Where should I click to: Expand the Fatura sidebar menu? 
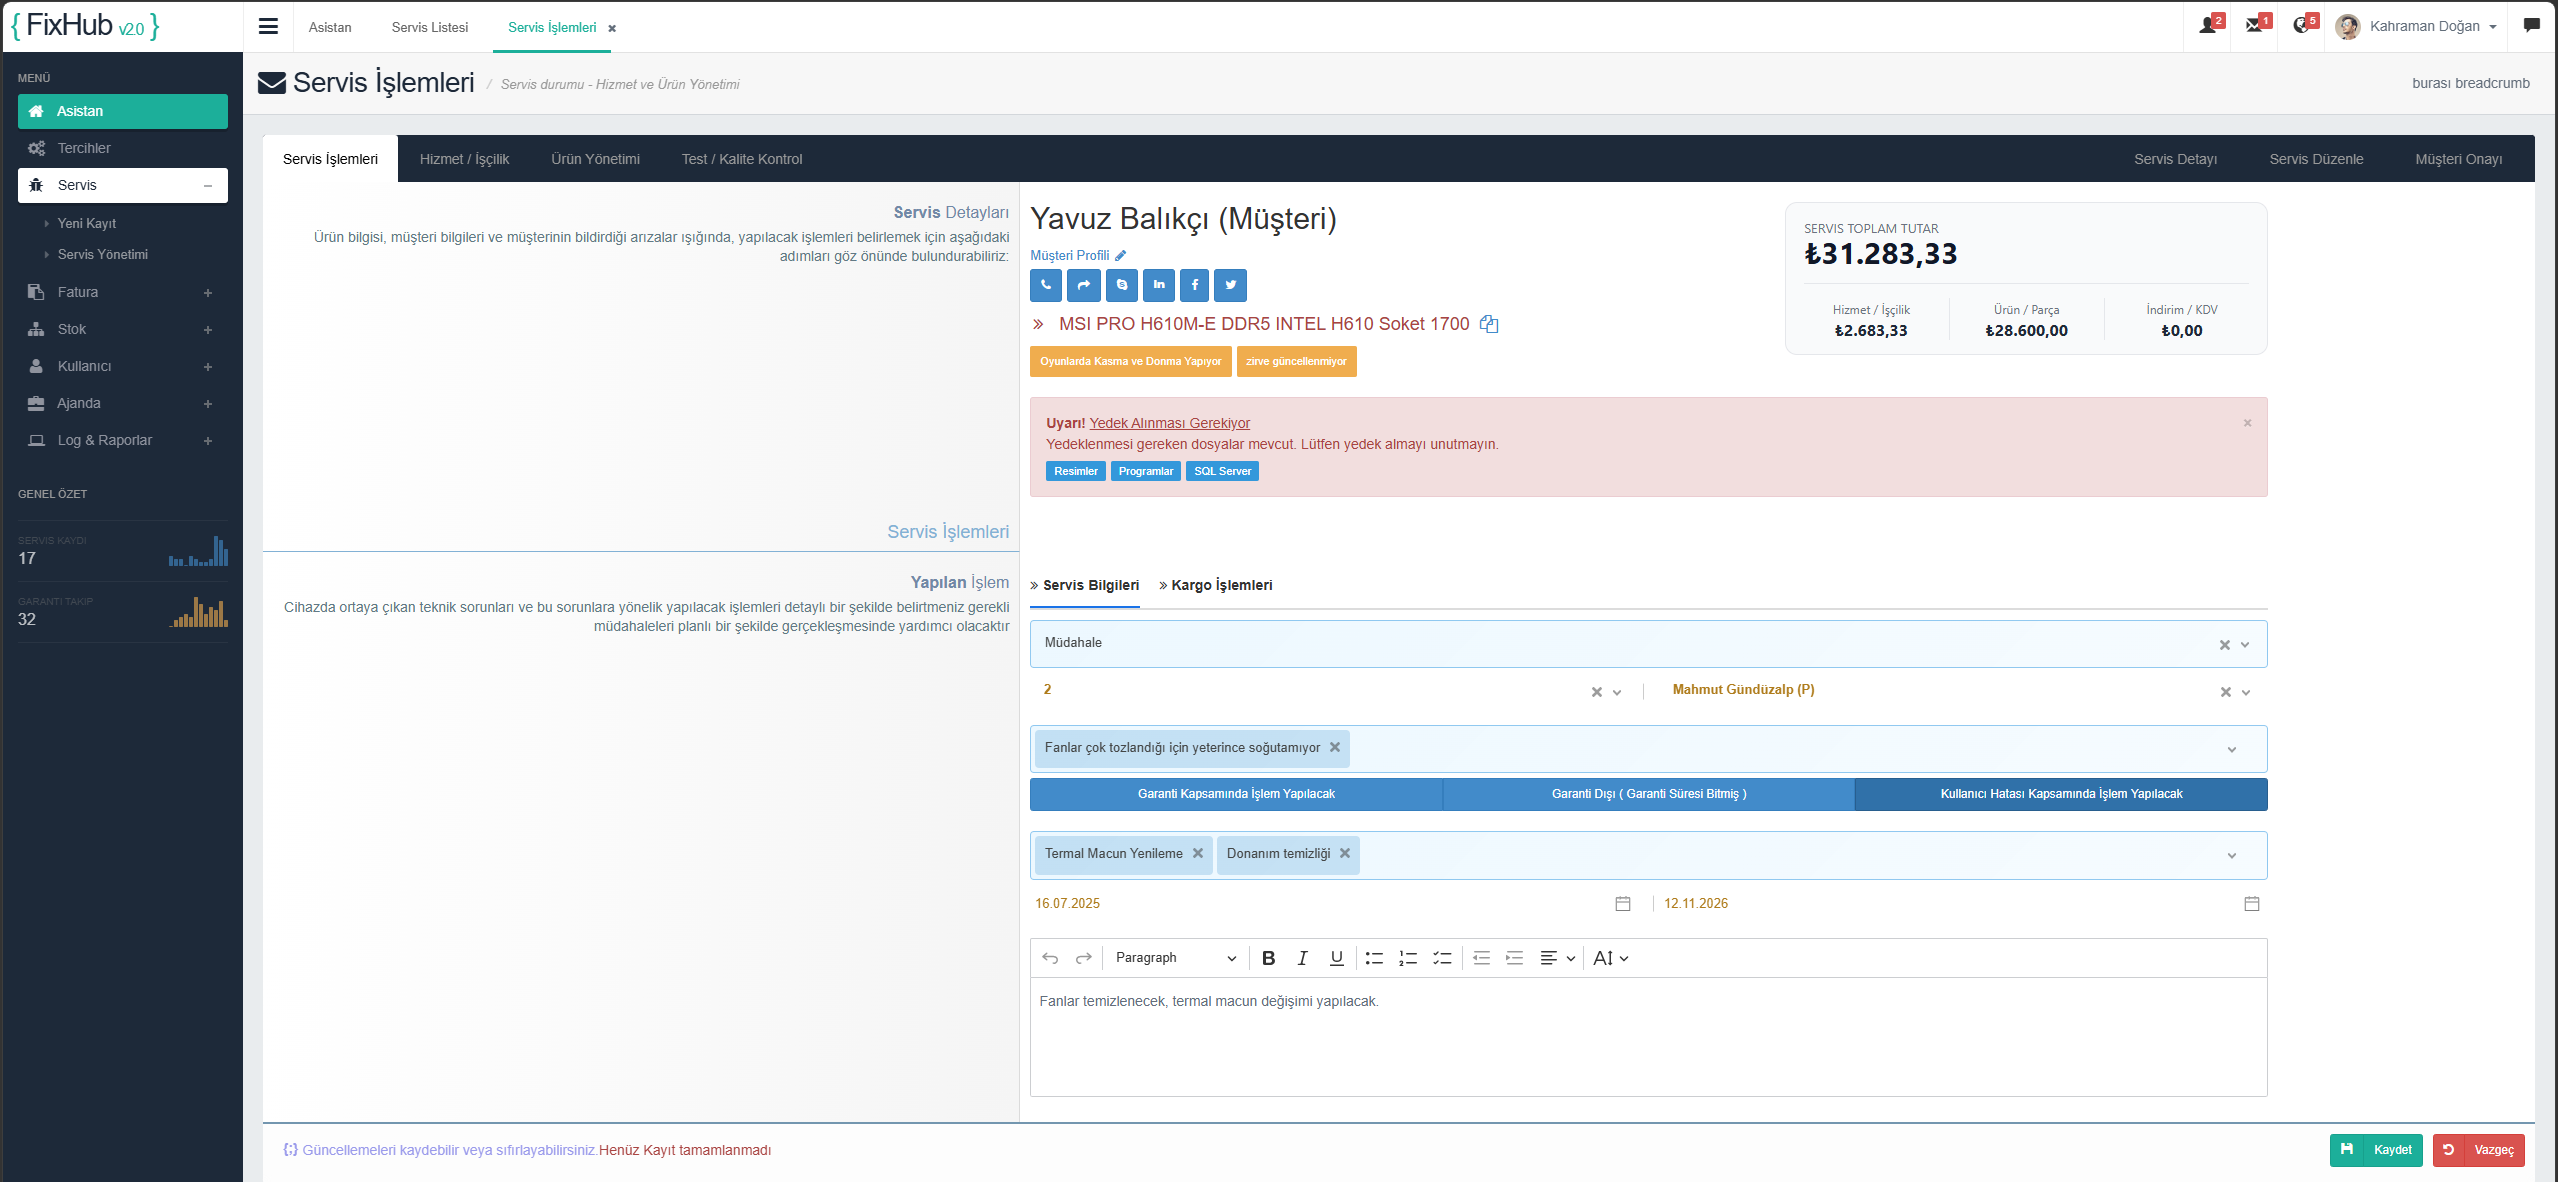122,292
